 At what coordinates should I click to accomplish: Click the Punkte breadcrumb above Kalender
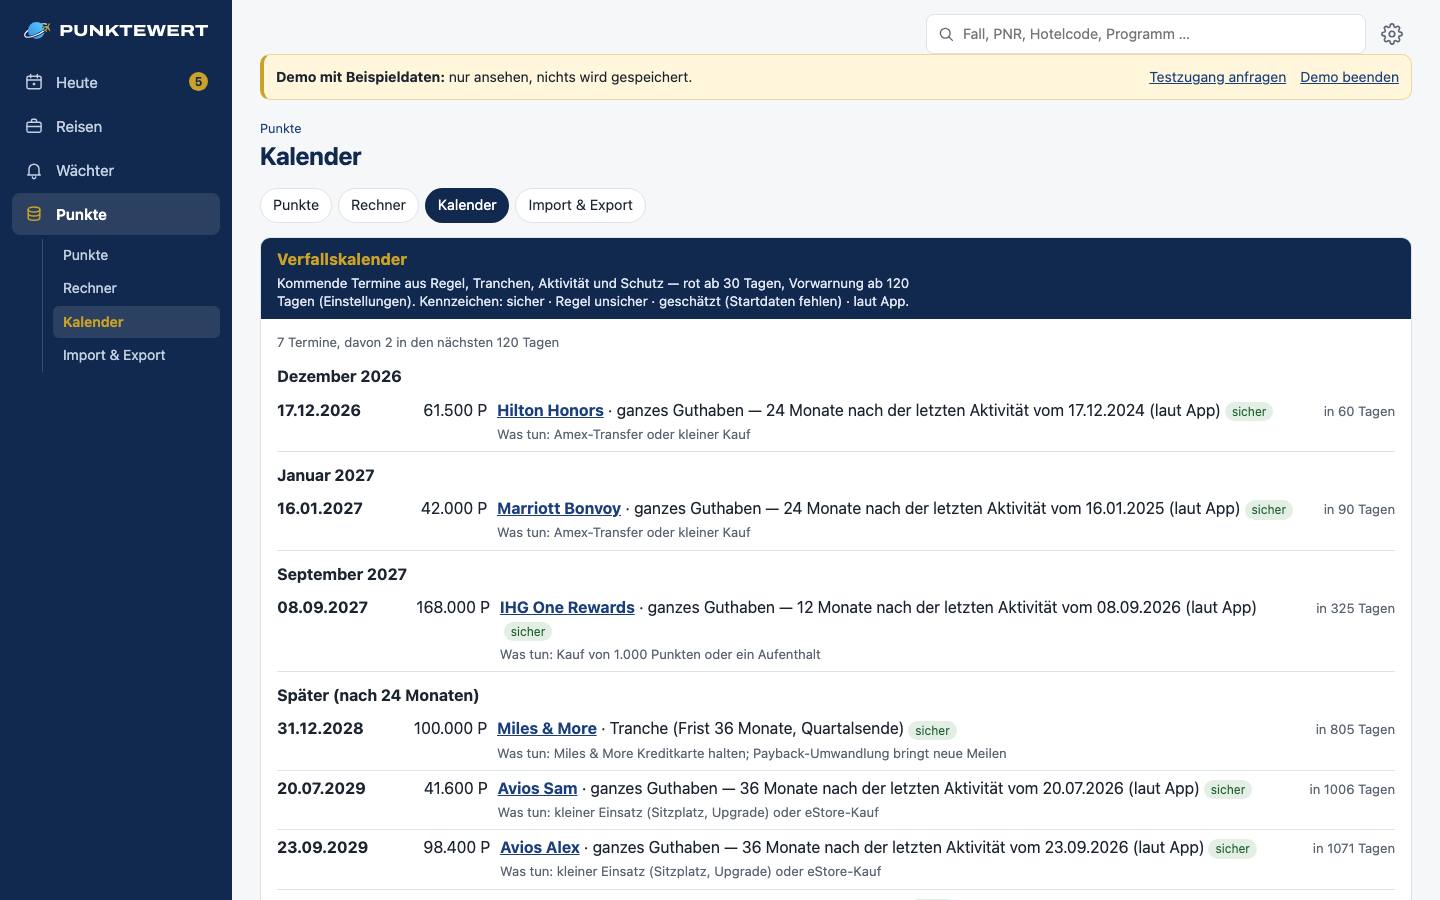(280, 128)
